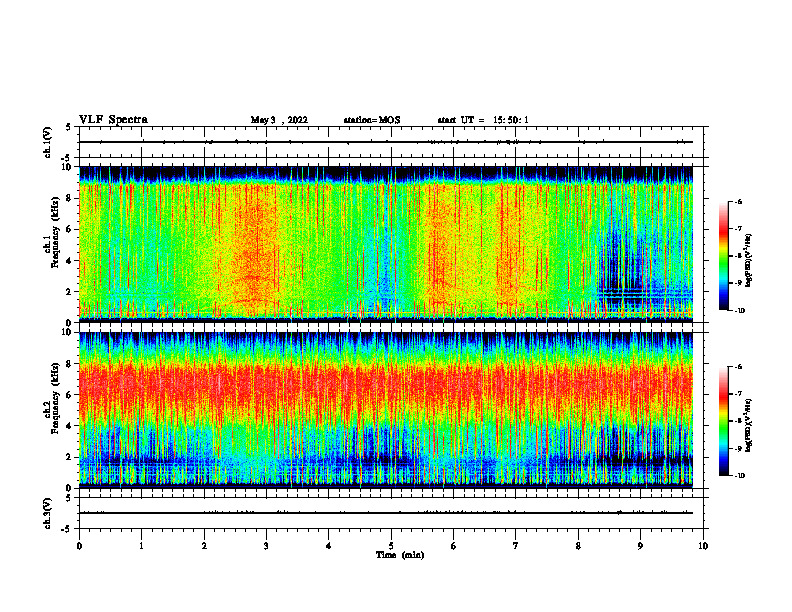Click the "3" tick label on the time axis
The width and height of the screenshot is (792, 612).
coord(266,546)
